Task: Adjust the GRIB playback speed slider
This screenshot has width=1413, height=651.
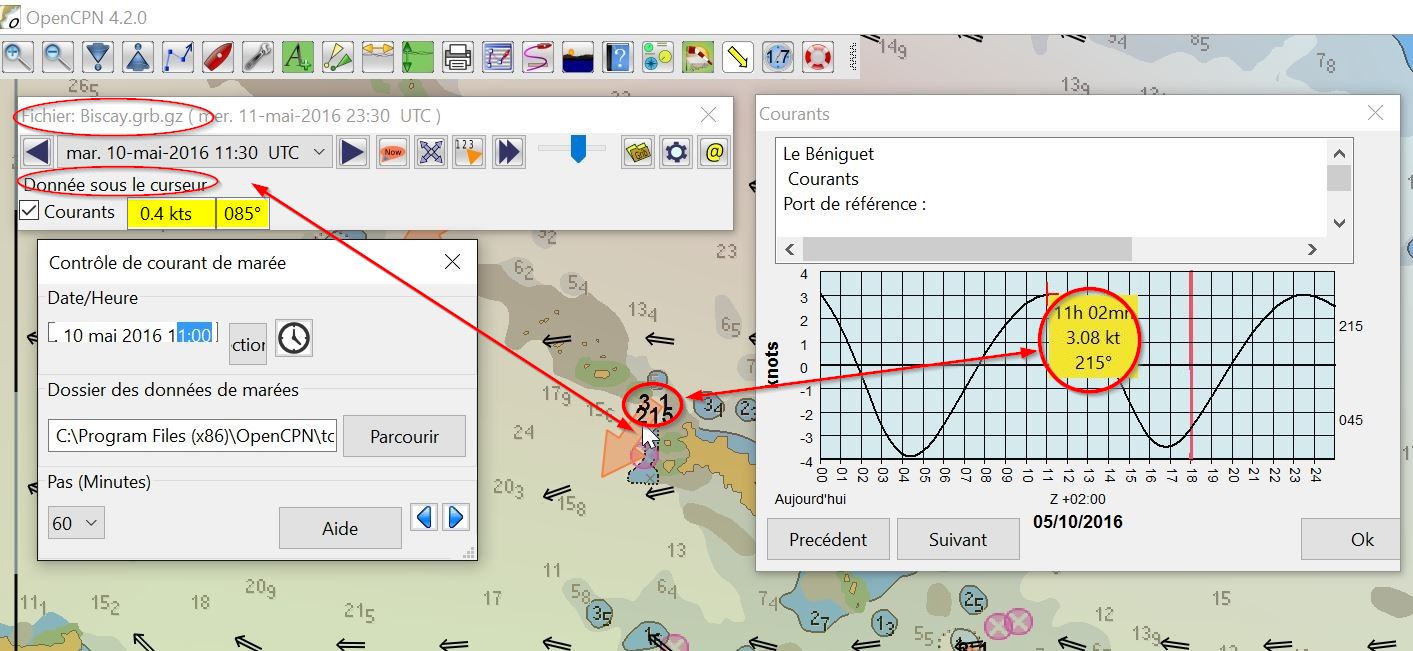Action: click(x=577, y=149)
